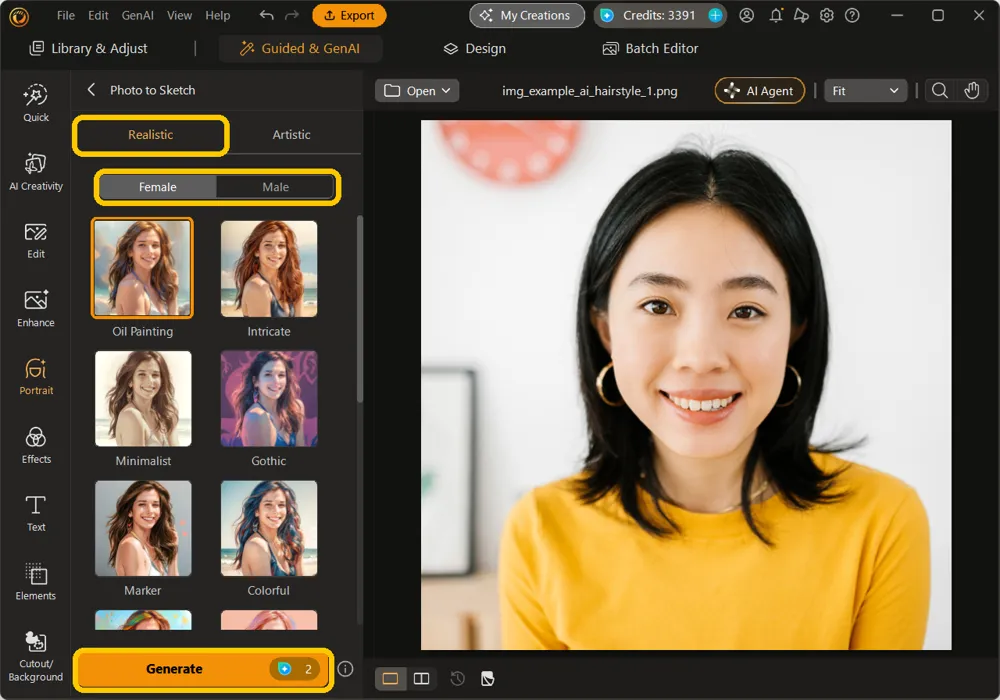Open the Help menu
Image resolution: width=1000 pixels, height=700 pixels.
pos(217,15)
